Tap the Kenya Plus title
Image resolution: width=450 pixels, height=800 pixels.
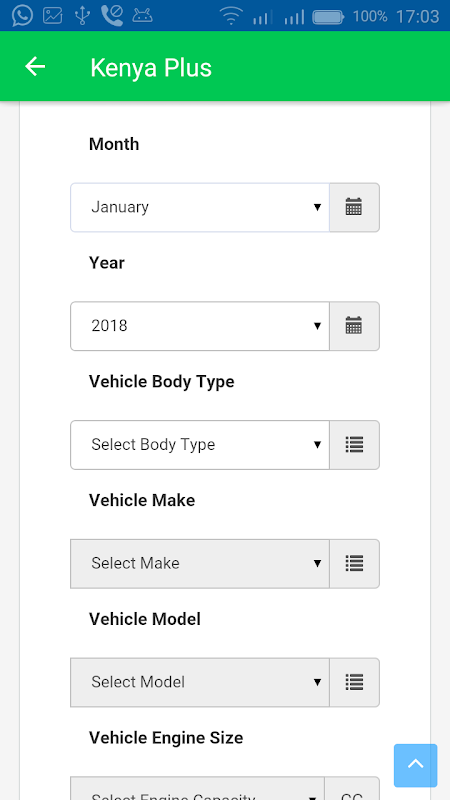tap(151, 68)
